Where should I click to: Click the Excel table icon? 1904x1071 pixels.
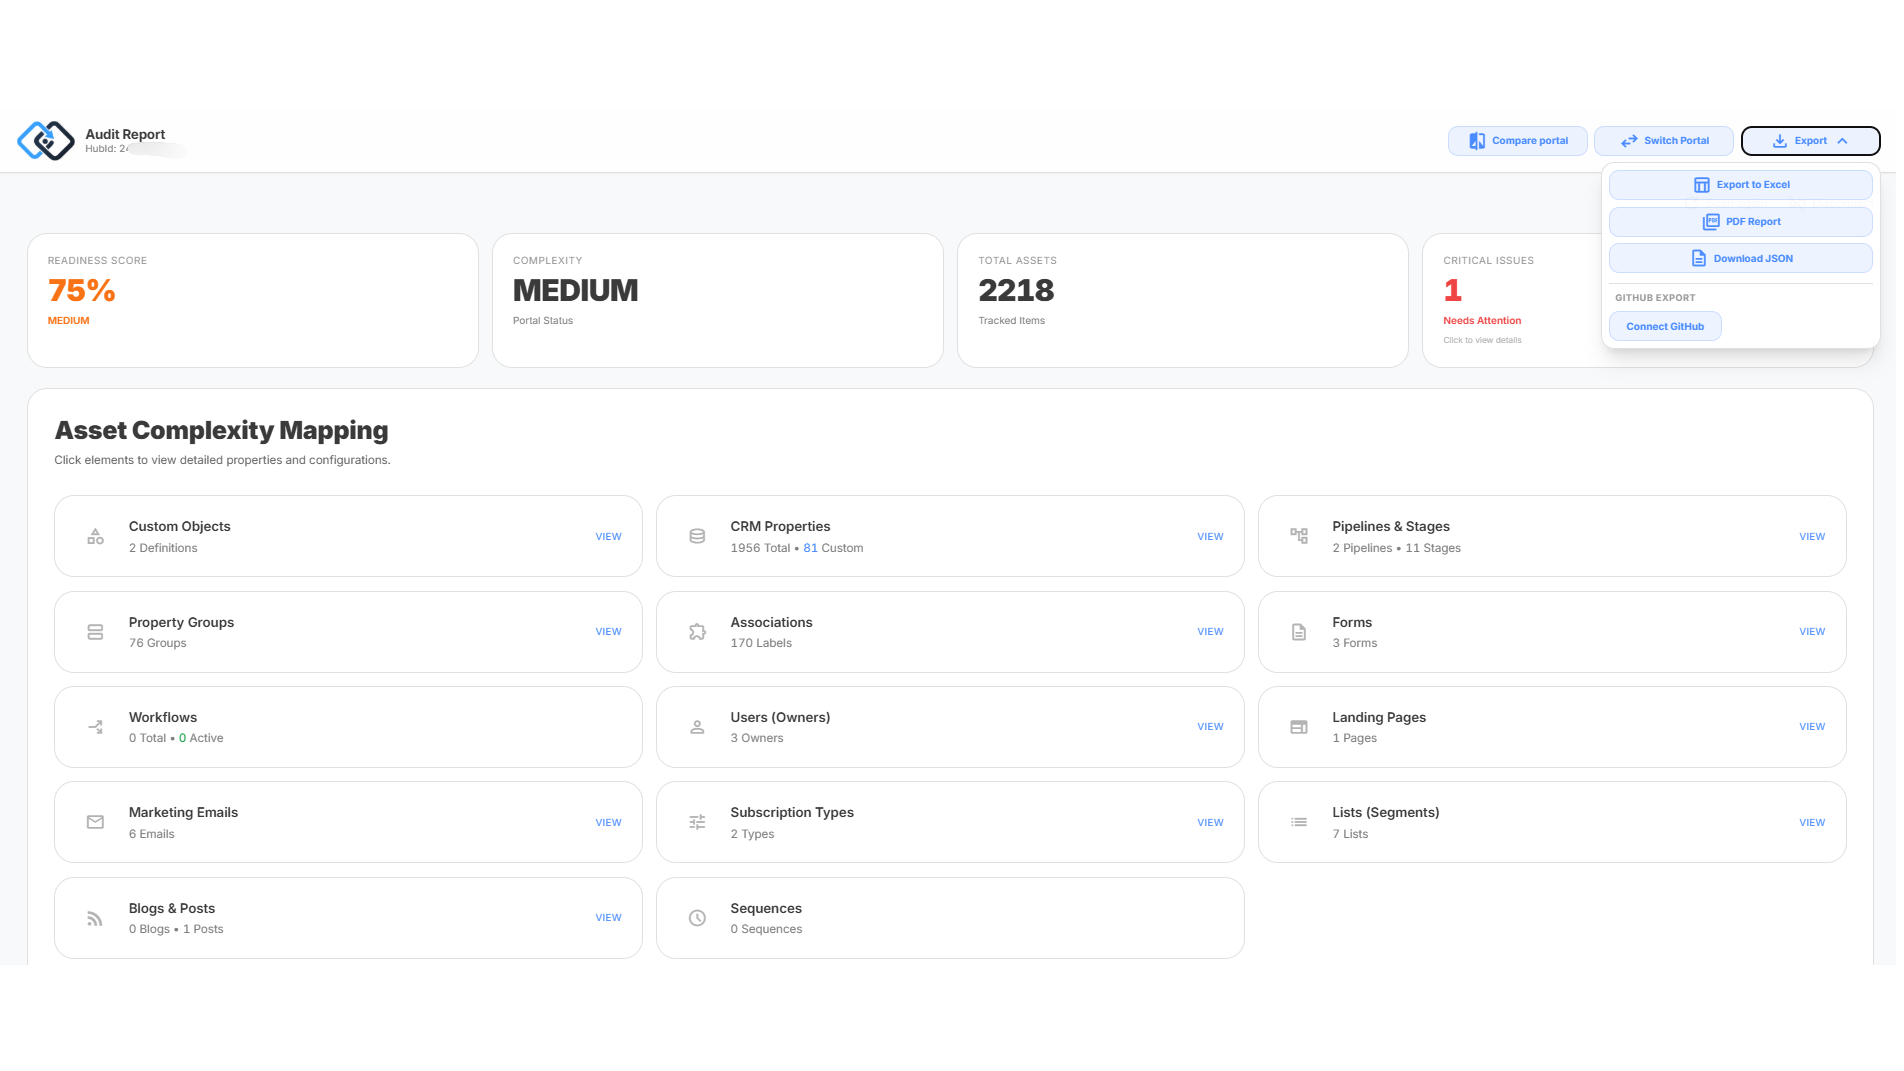click(x=1701, y=185)
